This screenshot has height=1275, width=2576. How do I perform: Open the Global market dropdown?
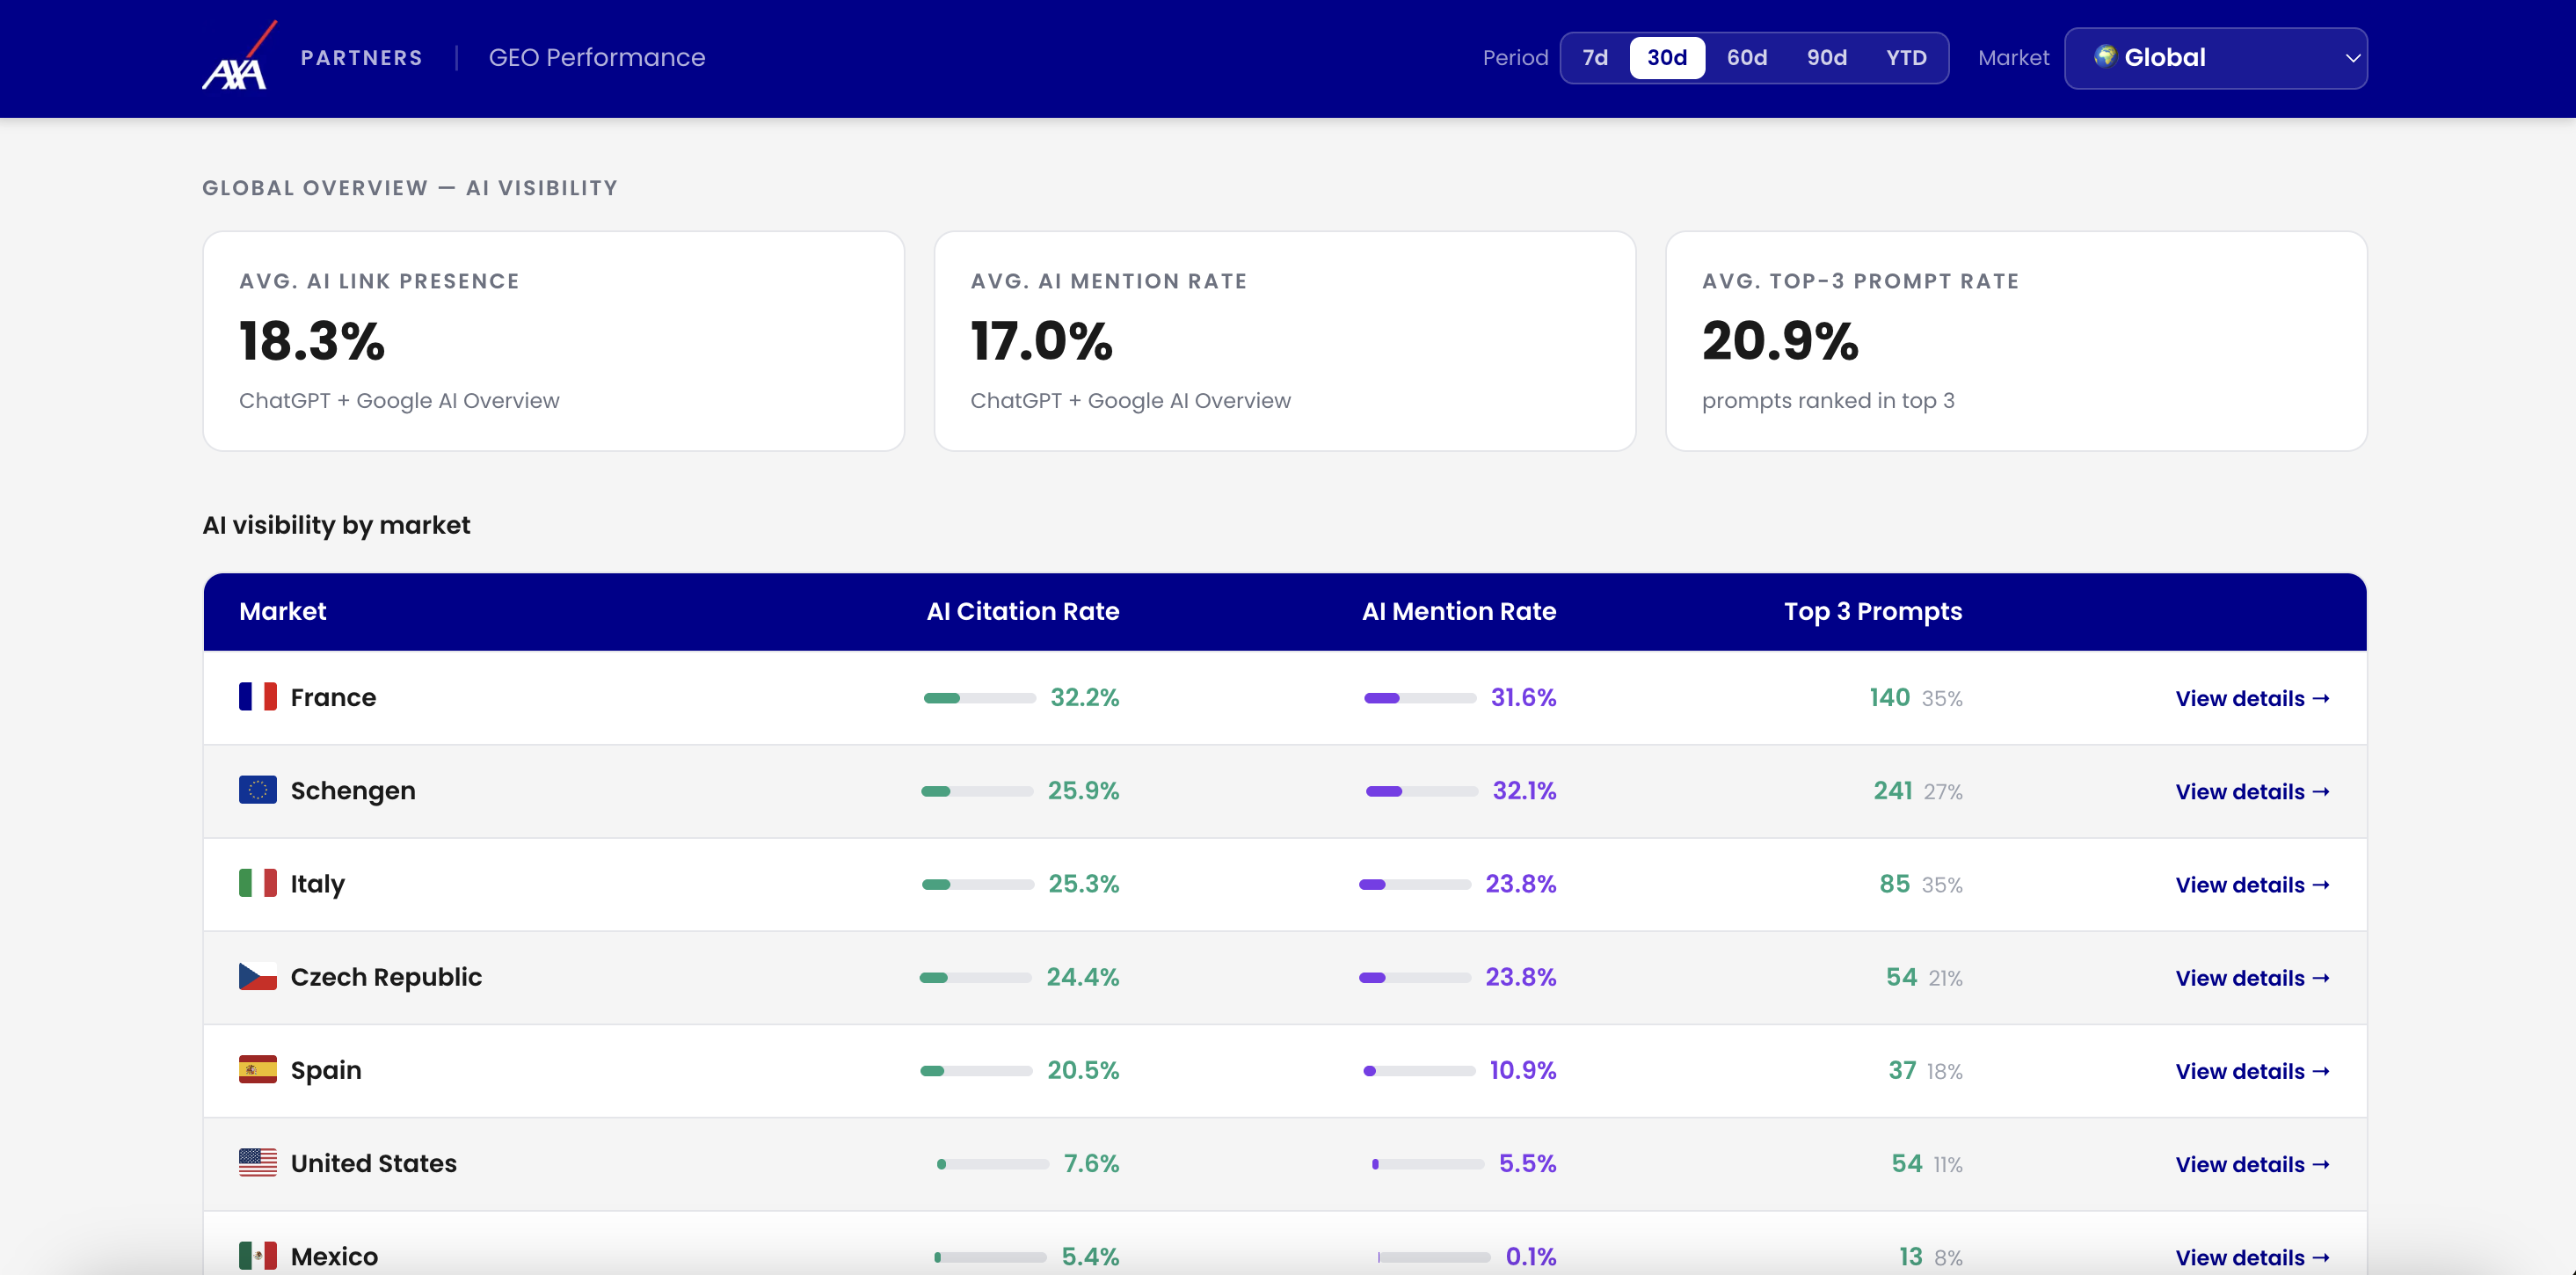tap(2216, 58)
